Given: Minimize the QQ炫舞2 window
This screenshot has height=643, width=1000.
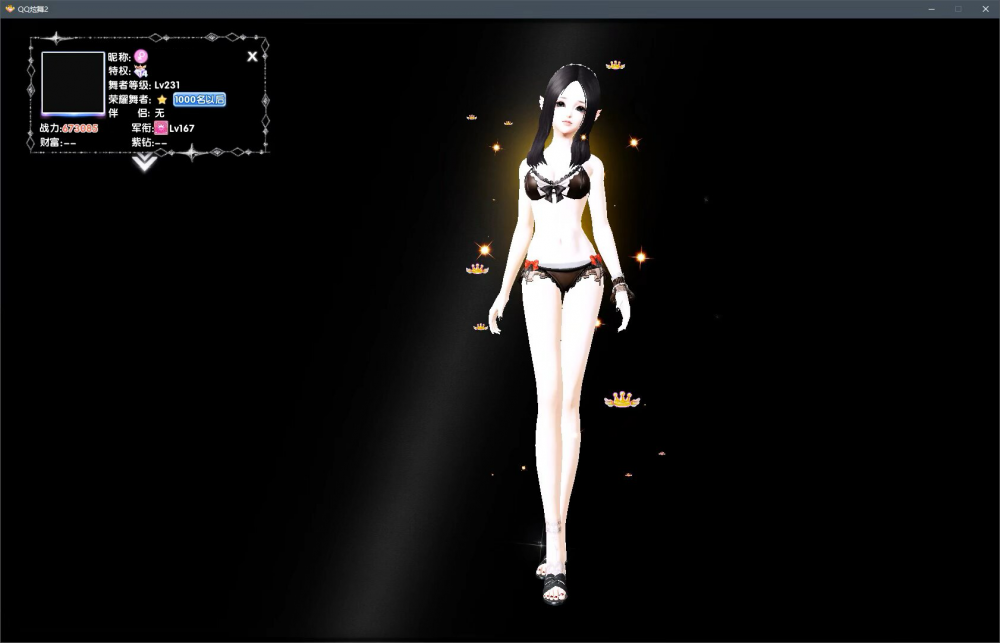Looking at the screenshot, I should click(x=932, y=9).
